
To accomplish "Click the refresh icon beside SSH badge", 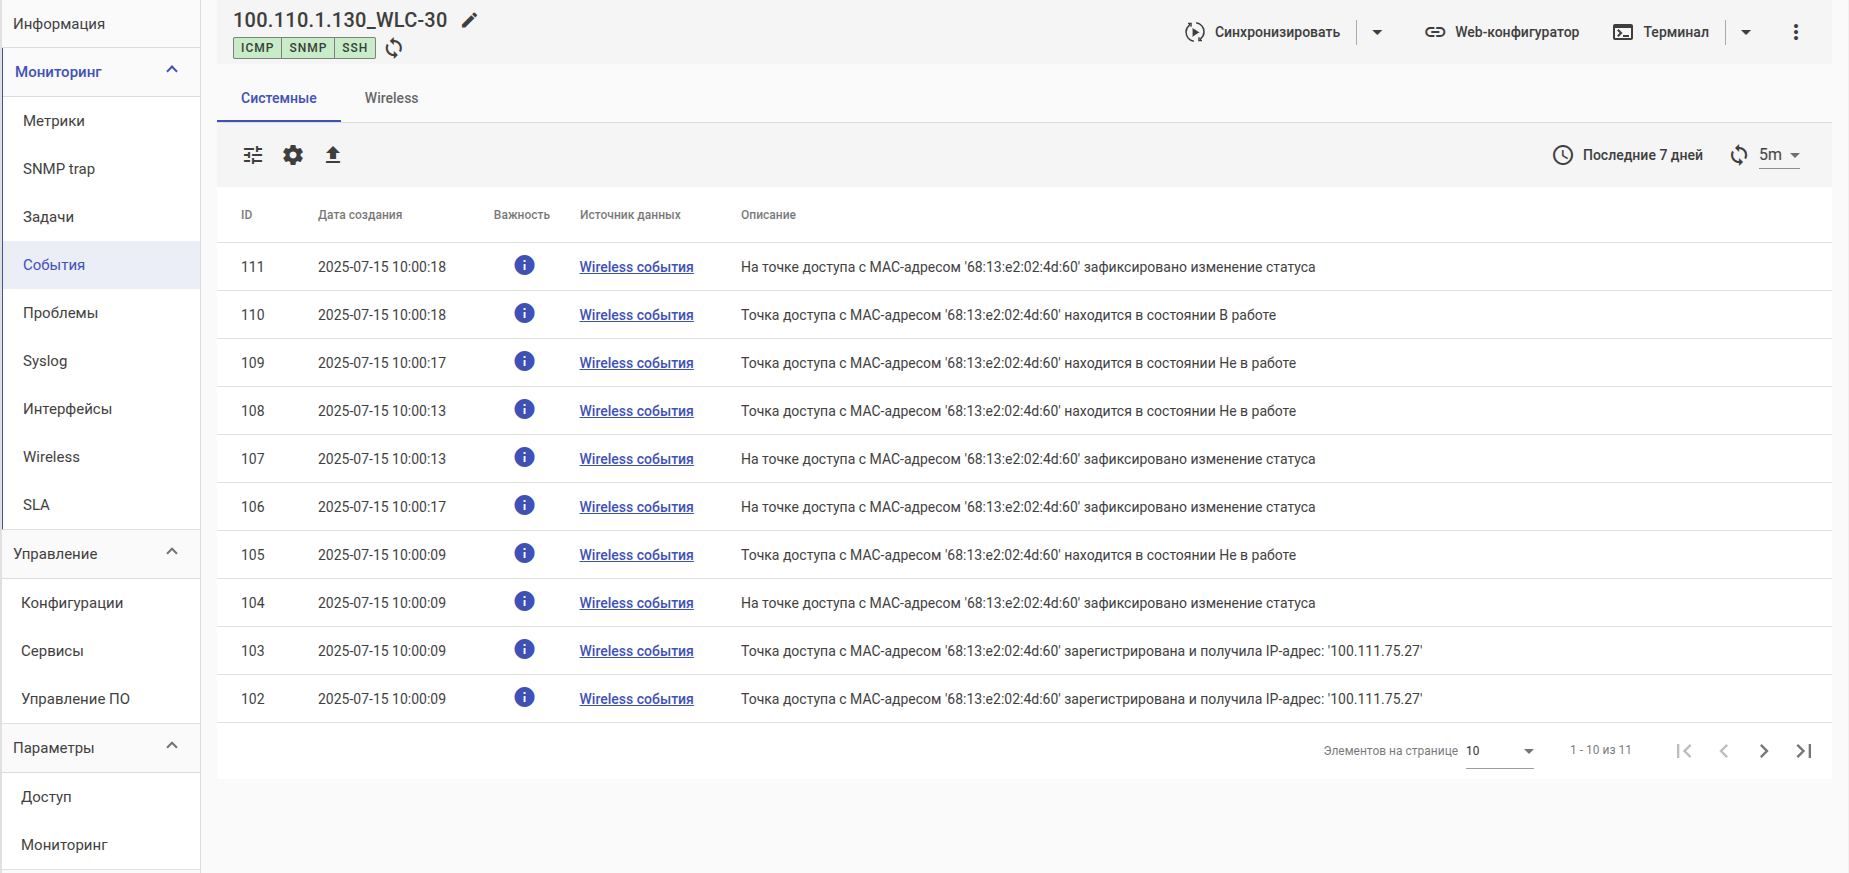I will [394, 48].
